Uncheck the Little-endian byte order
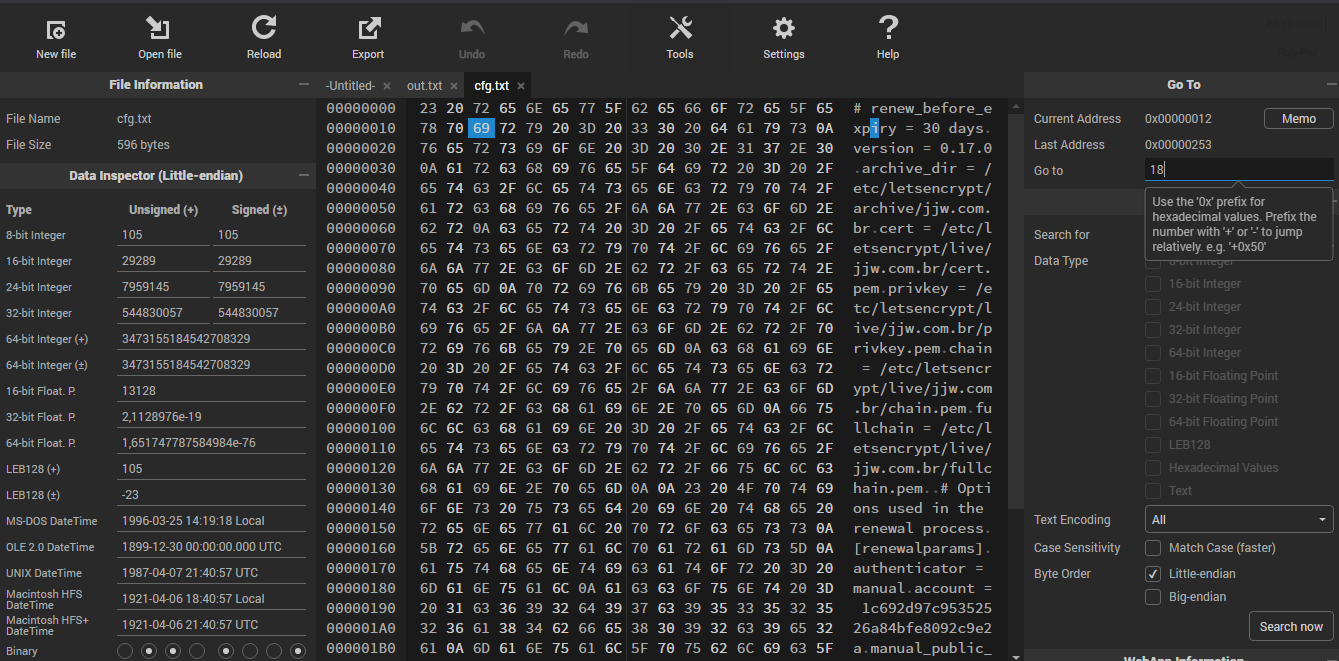 [1152, 574]
